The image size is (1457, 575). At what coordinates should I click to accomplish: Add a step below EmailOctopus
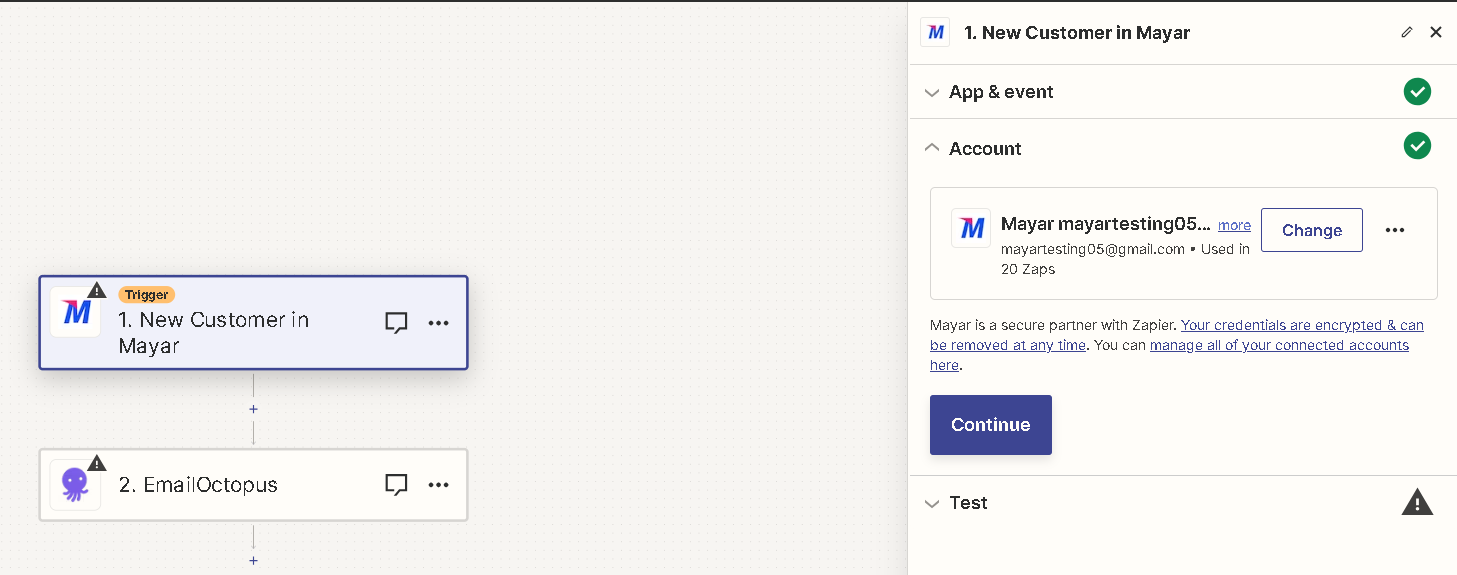253,560
